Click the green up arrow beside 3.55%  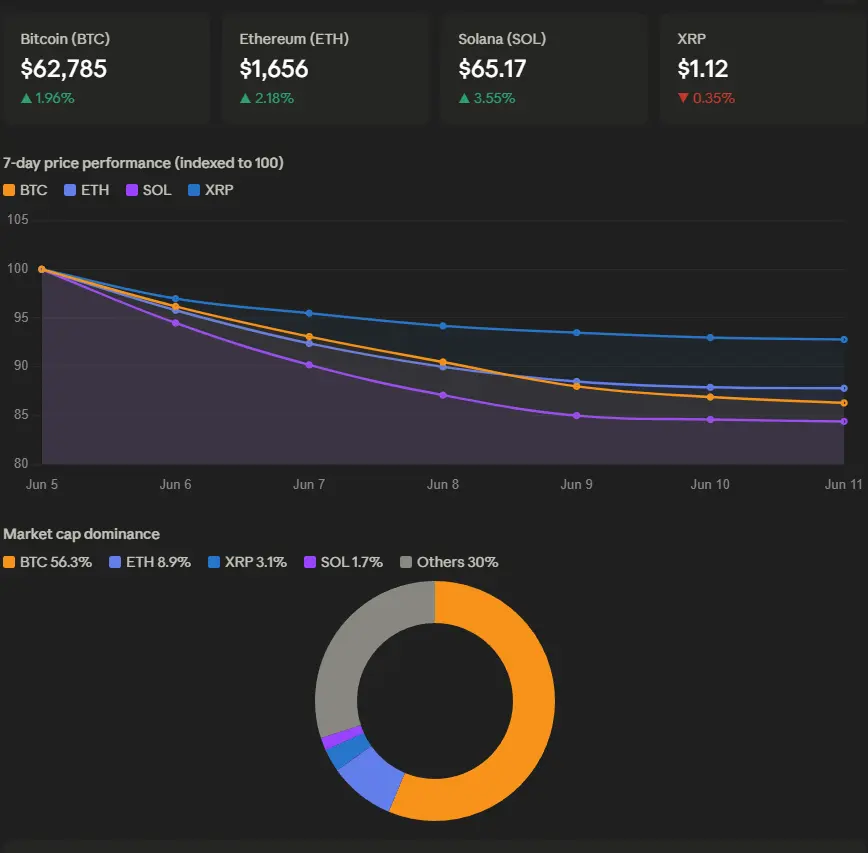[464, 99]
